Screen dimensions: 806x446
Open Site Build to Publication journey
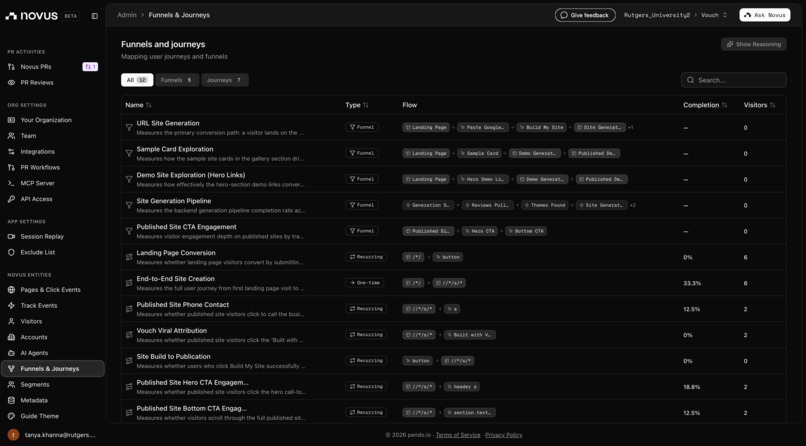click(173, 357)
